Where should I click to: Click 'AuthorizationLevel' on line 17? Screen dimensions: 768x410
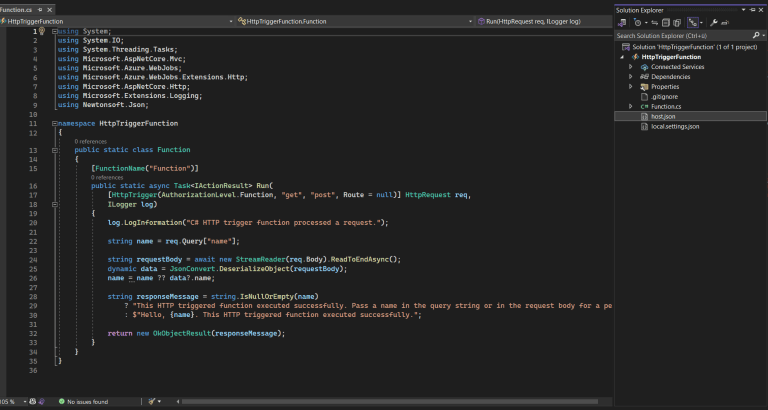[x=198, y=195]
